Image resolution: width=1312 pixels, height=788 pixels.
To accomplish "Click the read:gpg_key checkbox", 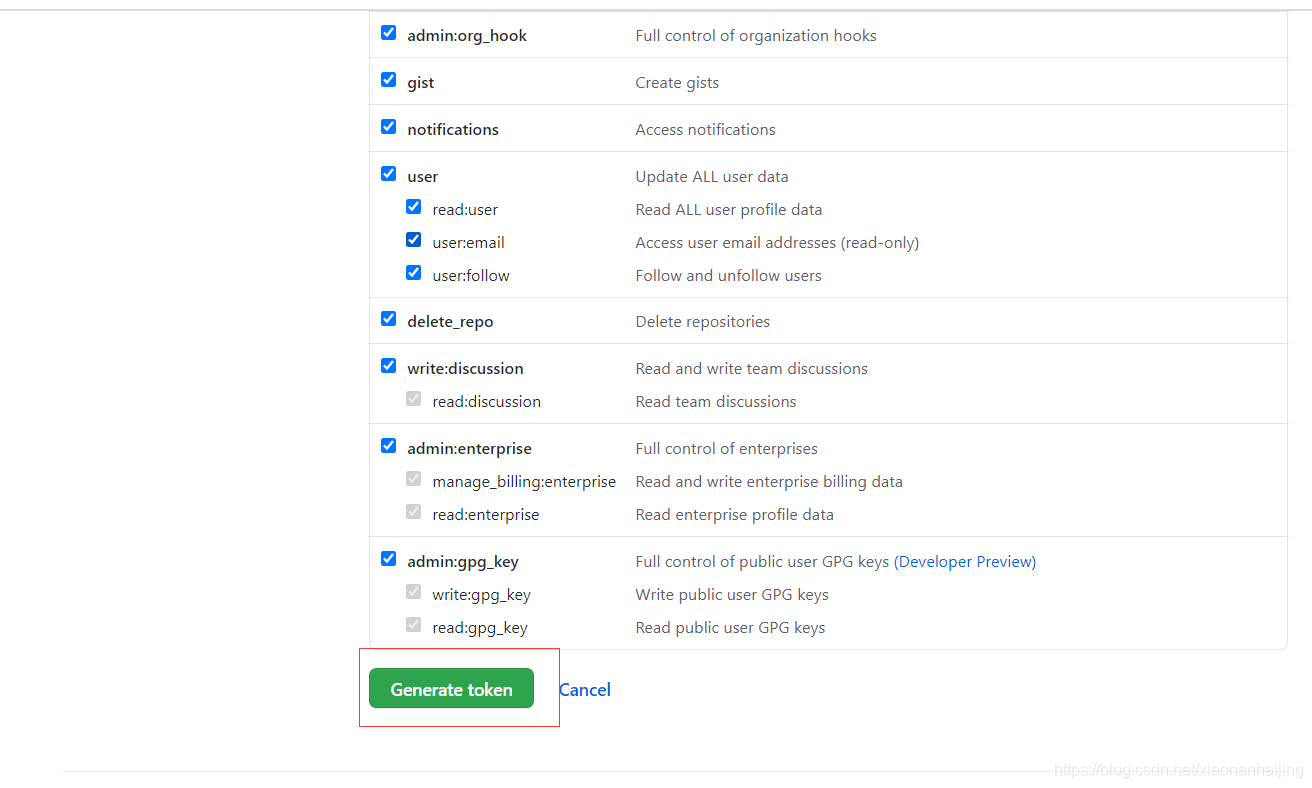I will (x=413, y=625).
